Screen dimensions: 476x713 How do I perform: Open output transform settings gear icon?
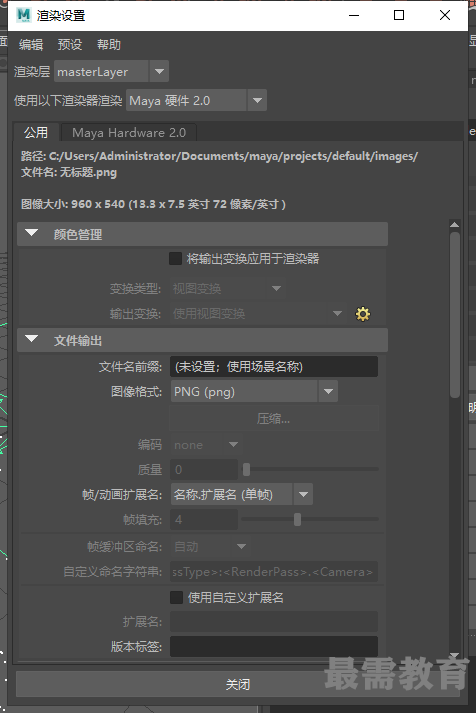pyautogui.click(x=362, y=314)
